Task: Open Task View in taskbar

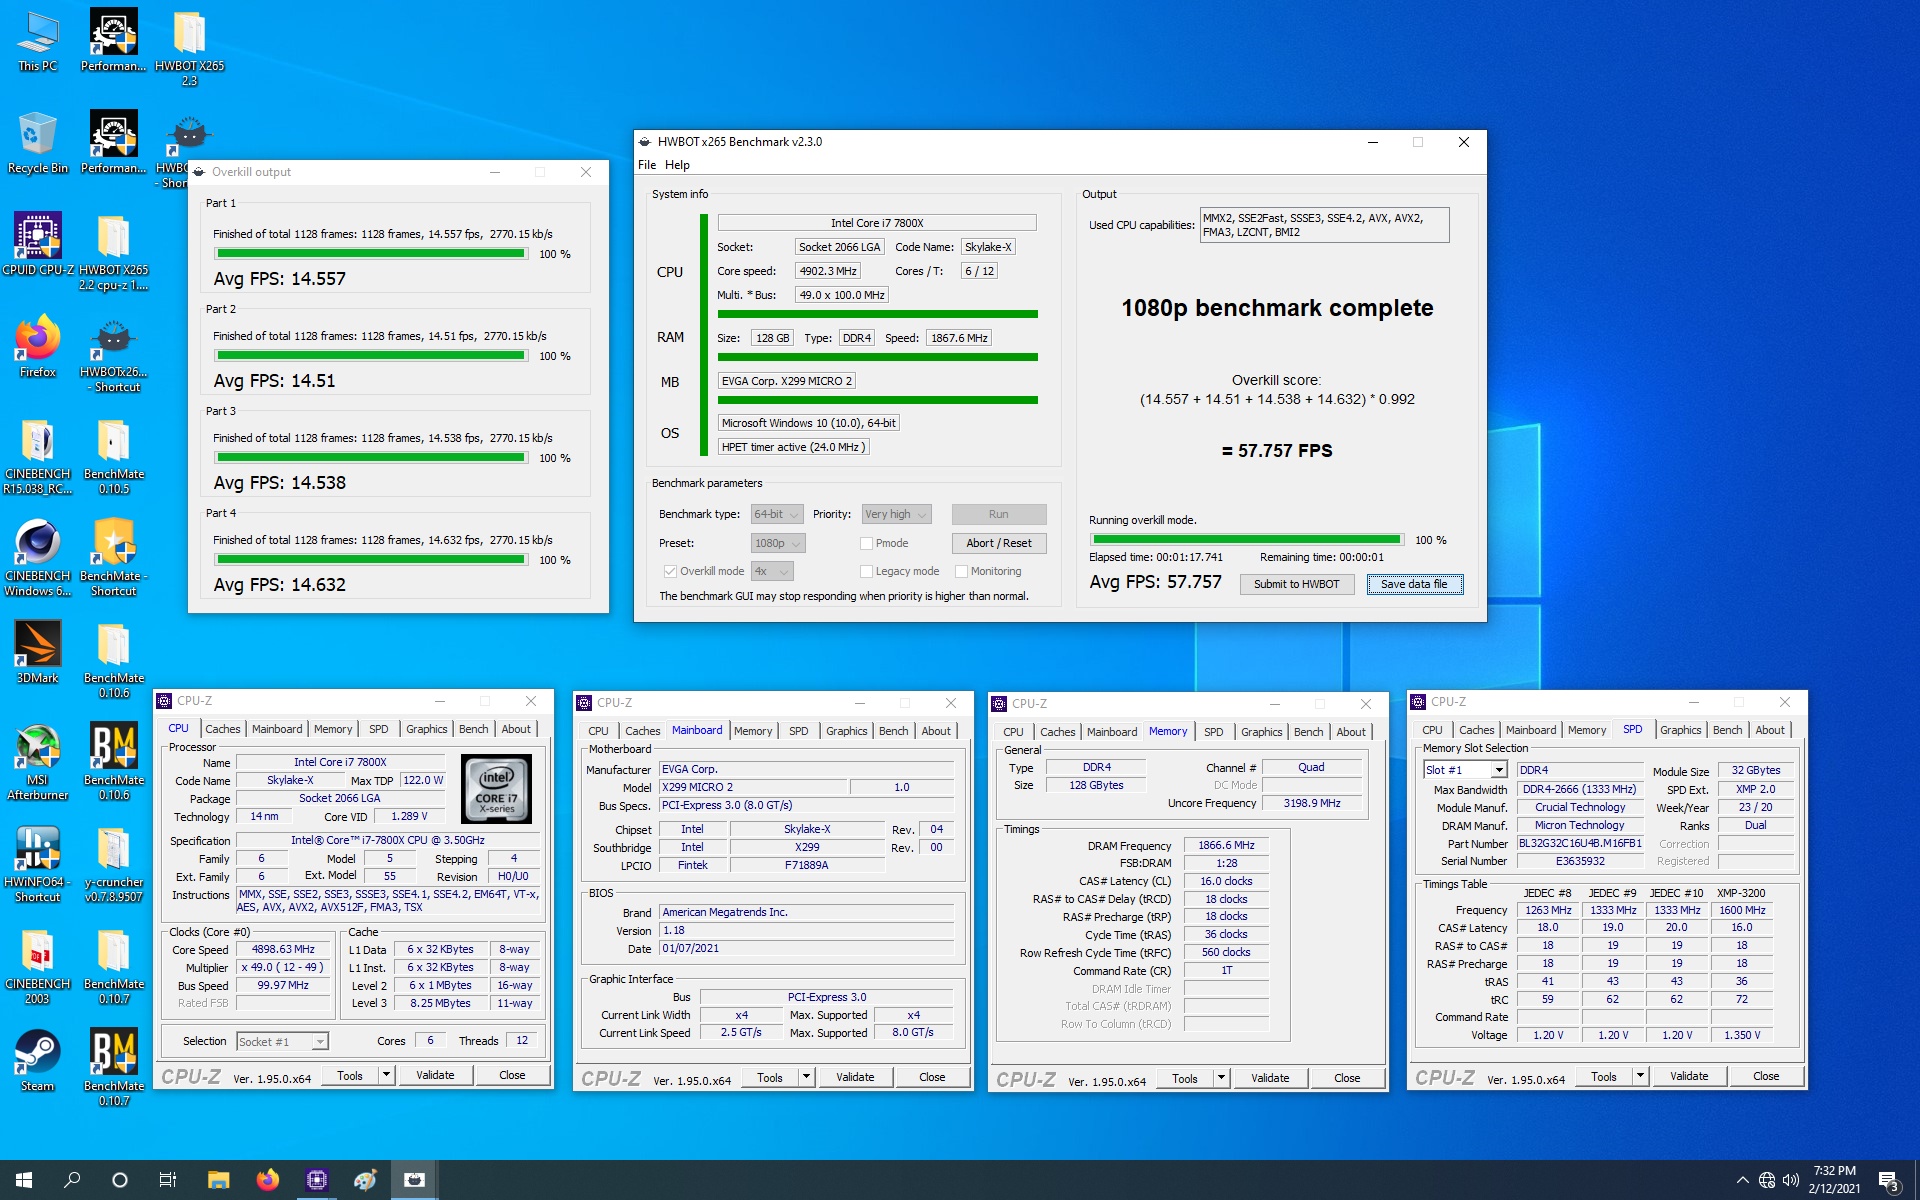Action: click(x=168, y=1180)
